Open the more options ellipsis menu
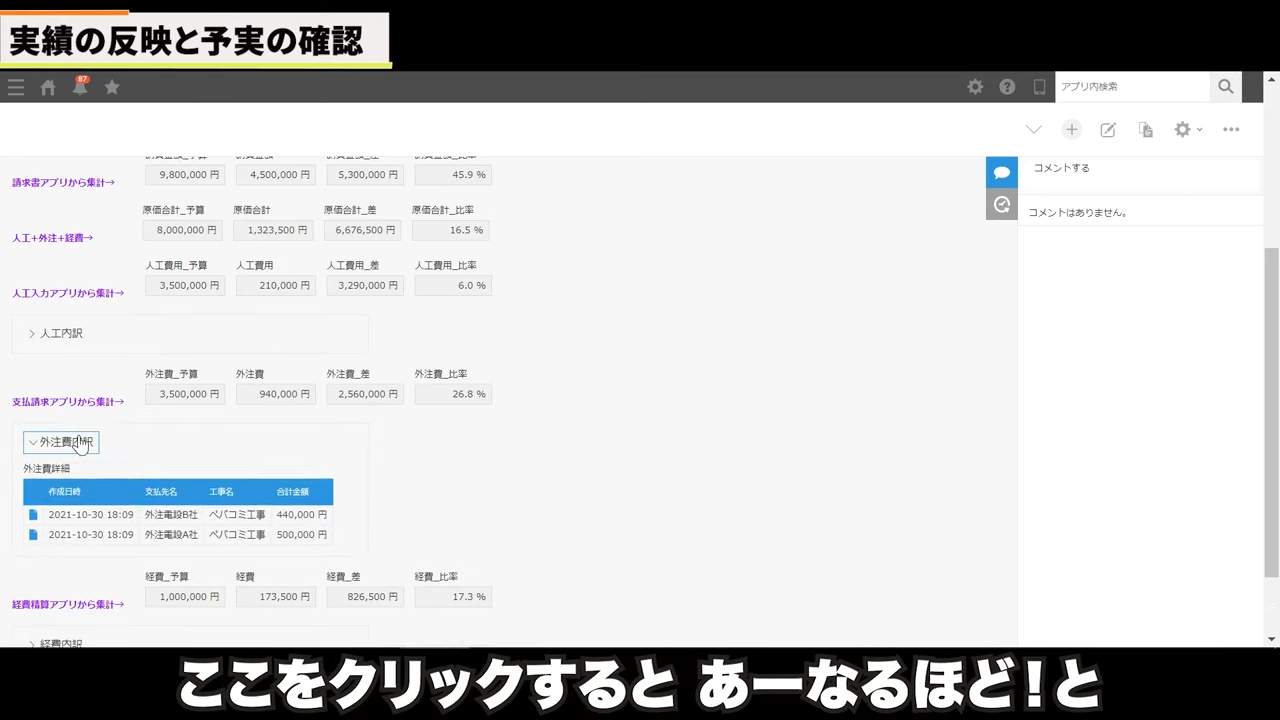This screenshot has height=720, width=1280. [1231, 130]
